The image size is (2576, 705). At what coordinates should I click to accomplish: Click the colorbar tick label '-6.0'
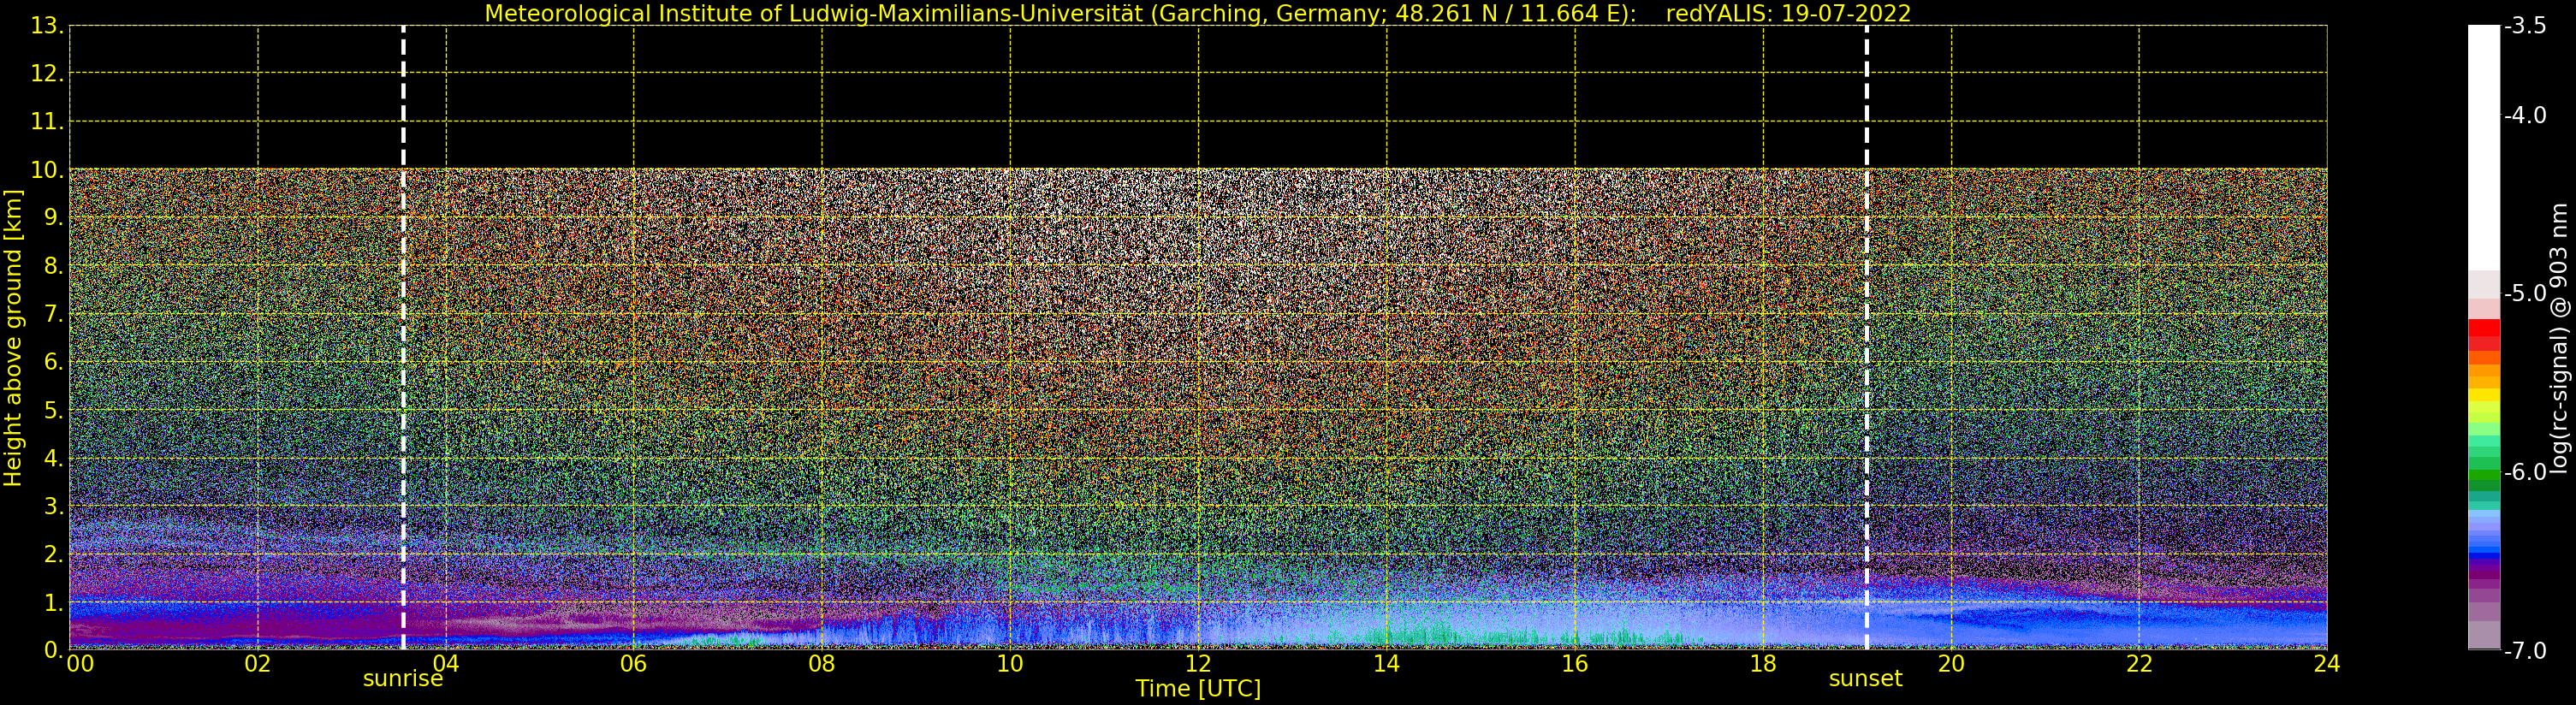2525,472
